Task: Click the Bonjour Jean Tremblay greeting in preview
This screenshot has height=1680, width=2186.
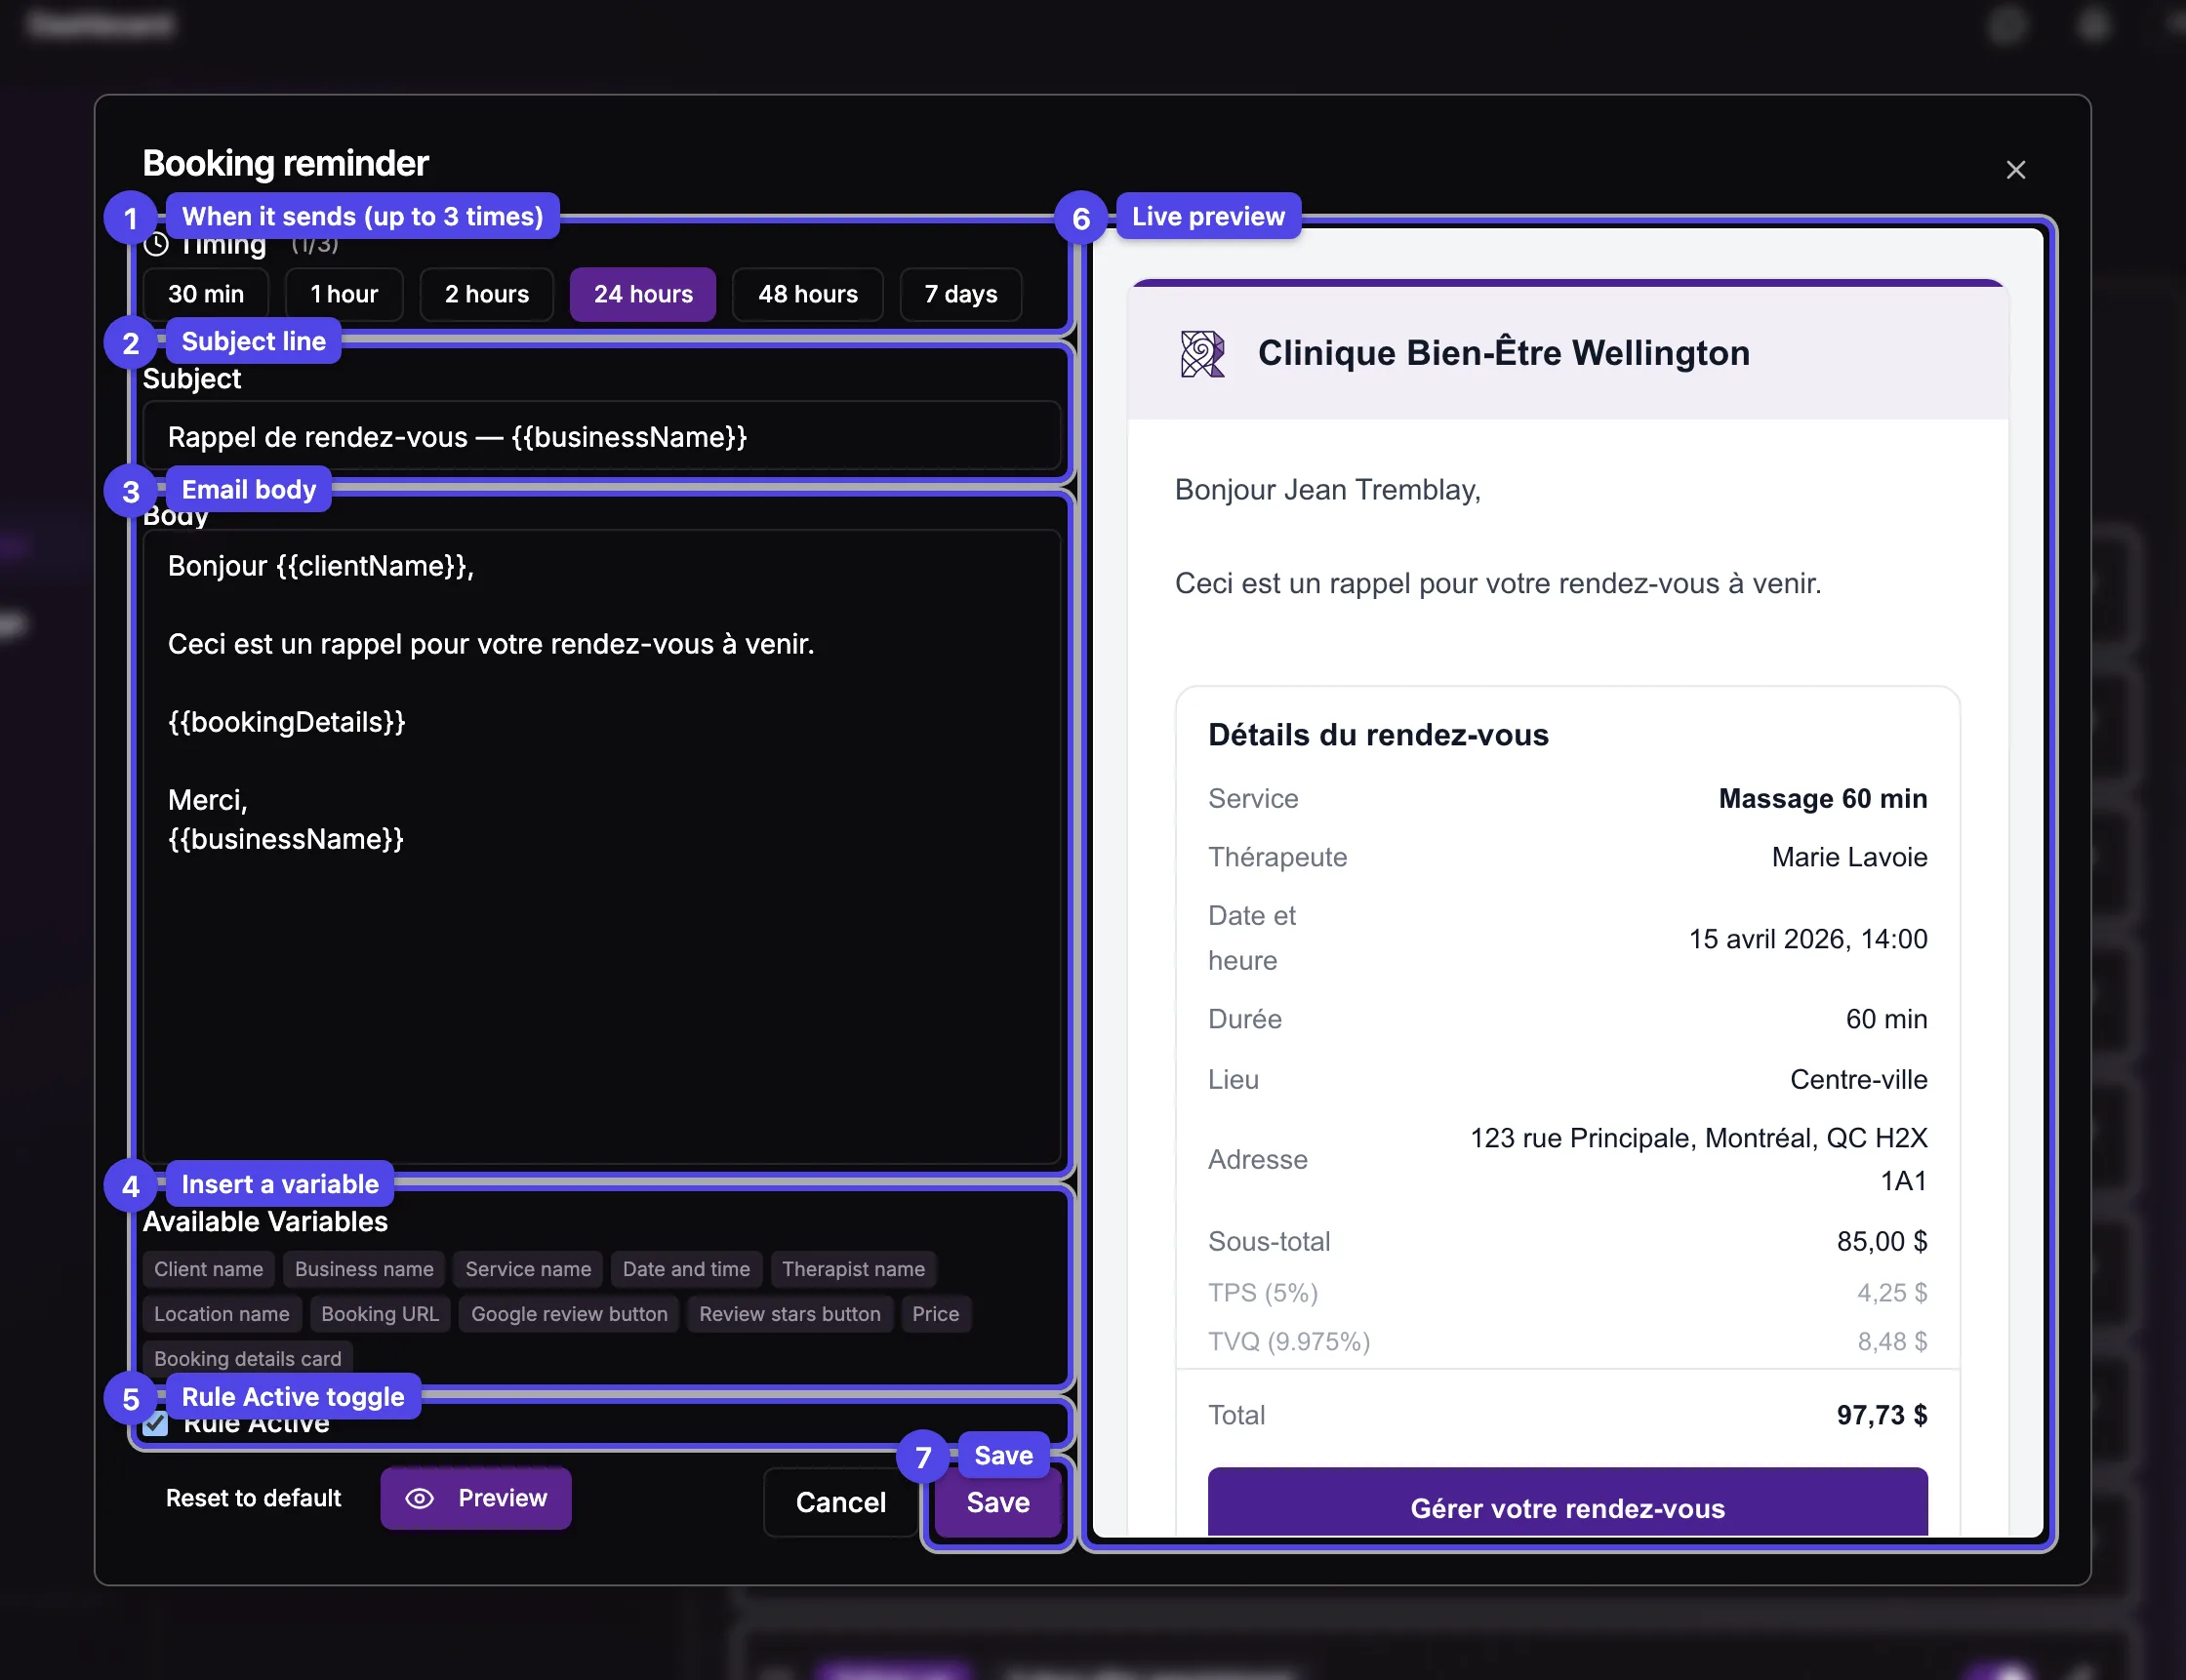Action: 1327,490
